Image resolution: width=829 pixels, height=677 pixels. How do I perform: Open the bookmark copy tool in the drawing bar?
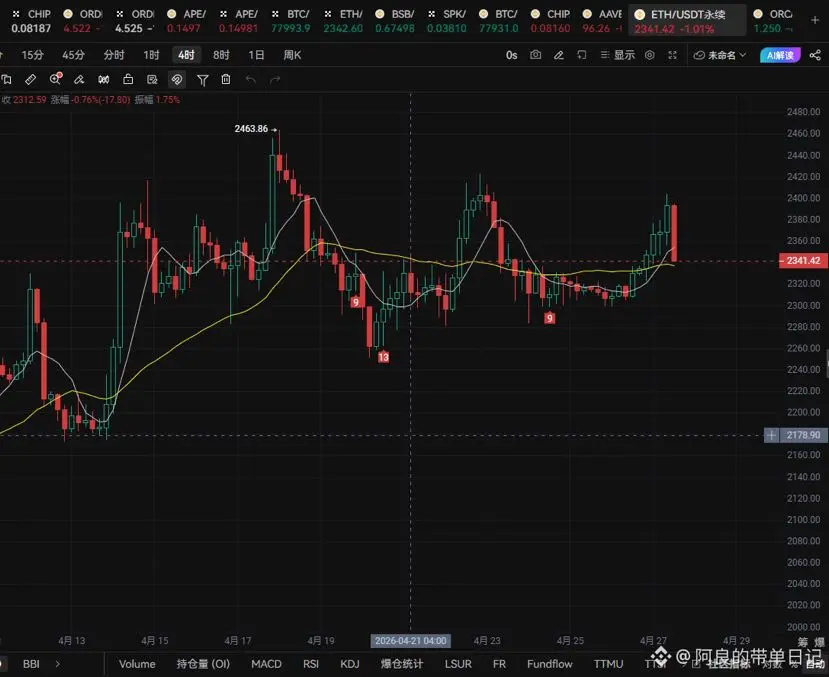pos(6,80)
